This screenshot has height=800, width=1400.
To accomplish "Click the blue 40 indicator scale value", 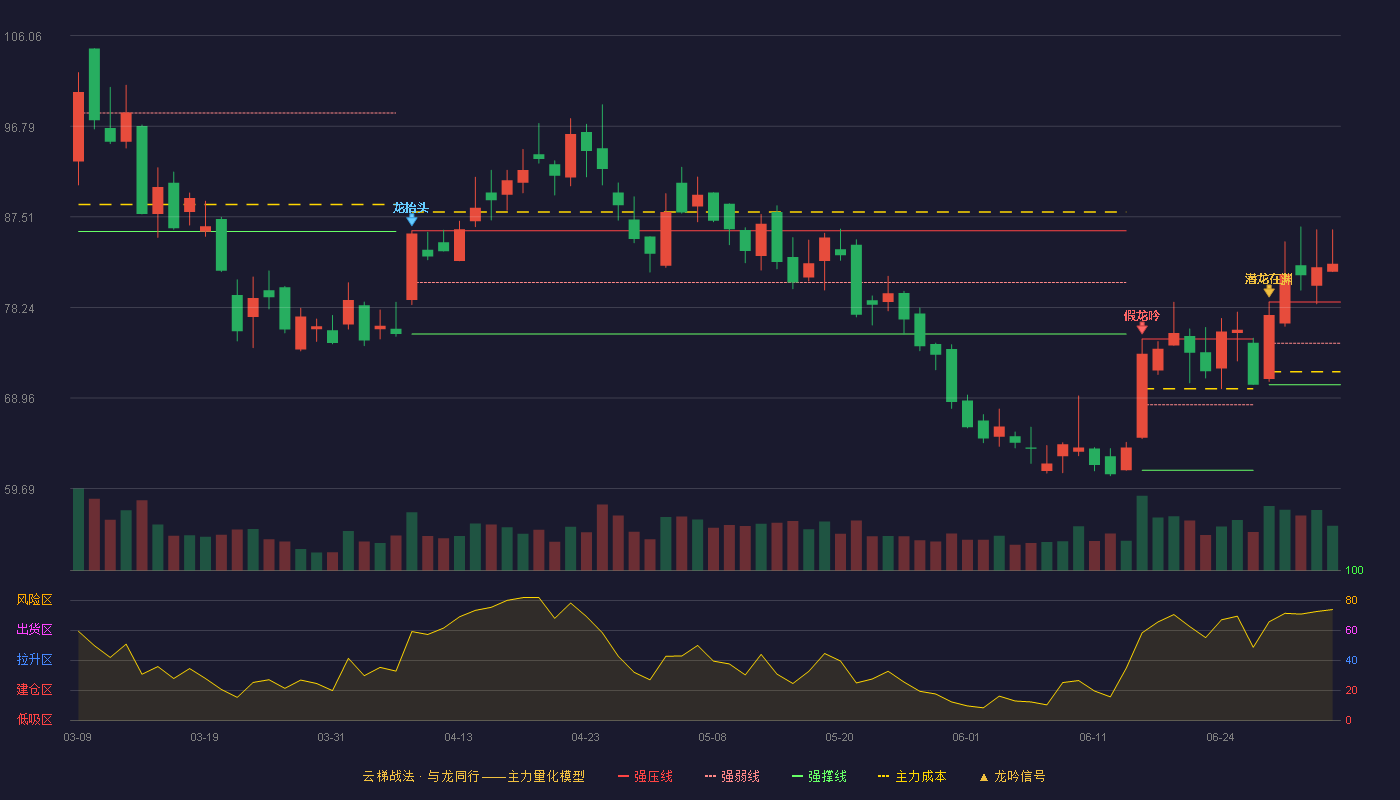I will [1351, 661].
